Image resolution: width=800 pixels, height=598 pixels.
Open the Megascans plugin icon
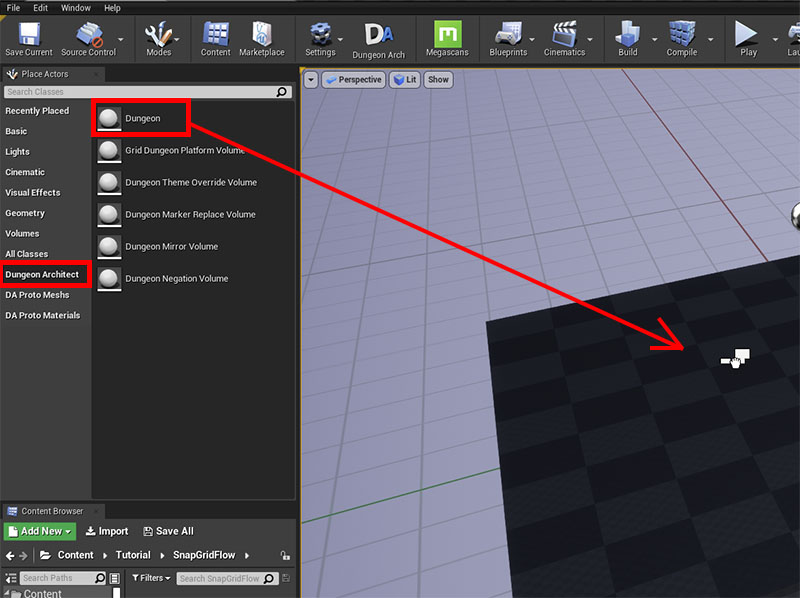(x=447, y=34)
